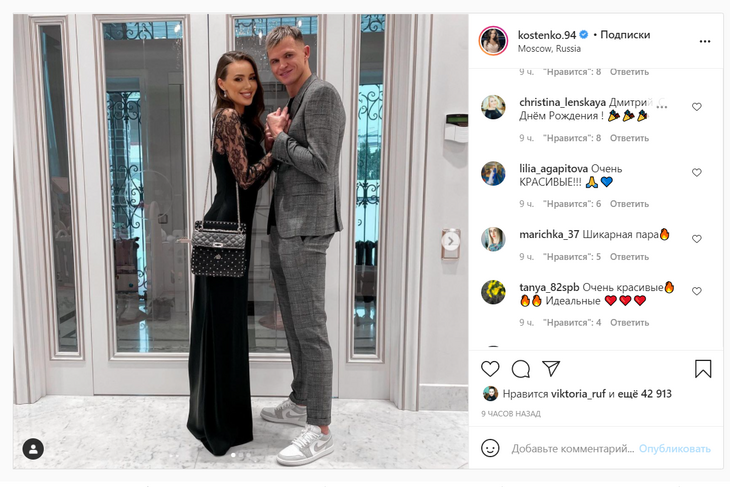Click the Подписки following button
The image size is (730, 487).
(625, 34)
